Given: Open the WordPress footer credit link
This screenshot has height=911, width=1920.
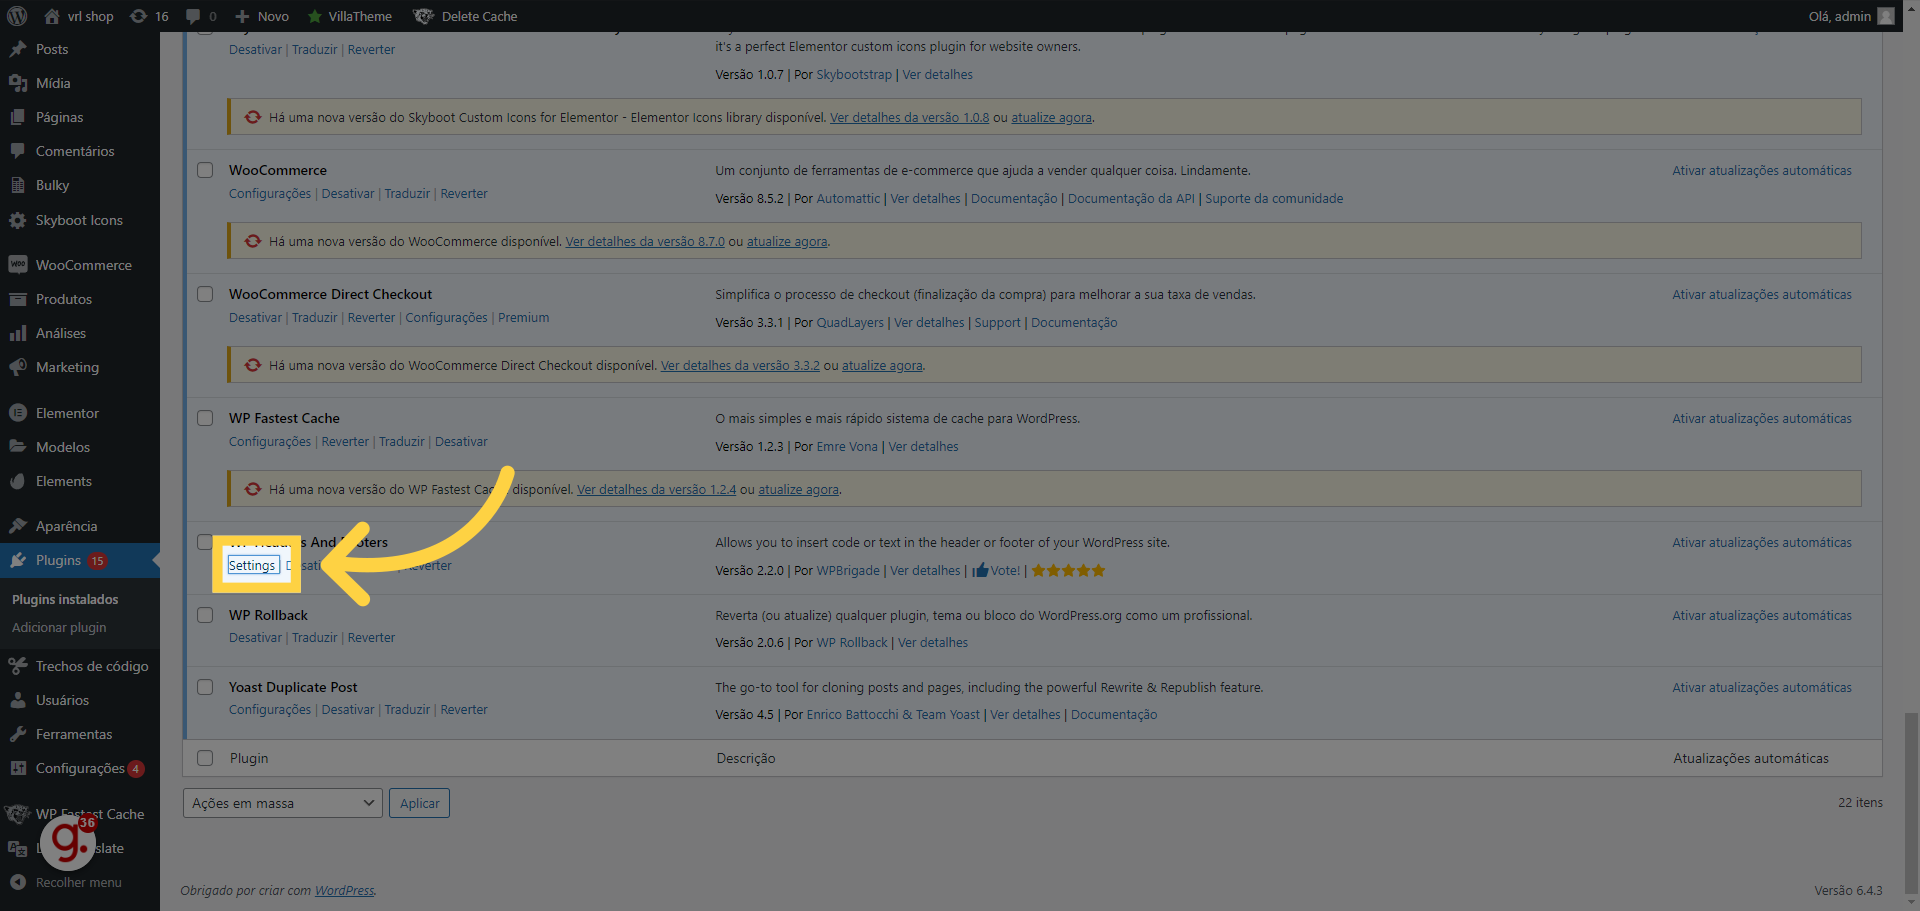Looking at the screenshot, I should pyautogui.click(x=345, y=890).
